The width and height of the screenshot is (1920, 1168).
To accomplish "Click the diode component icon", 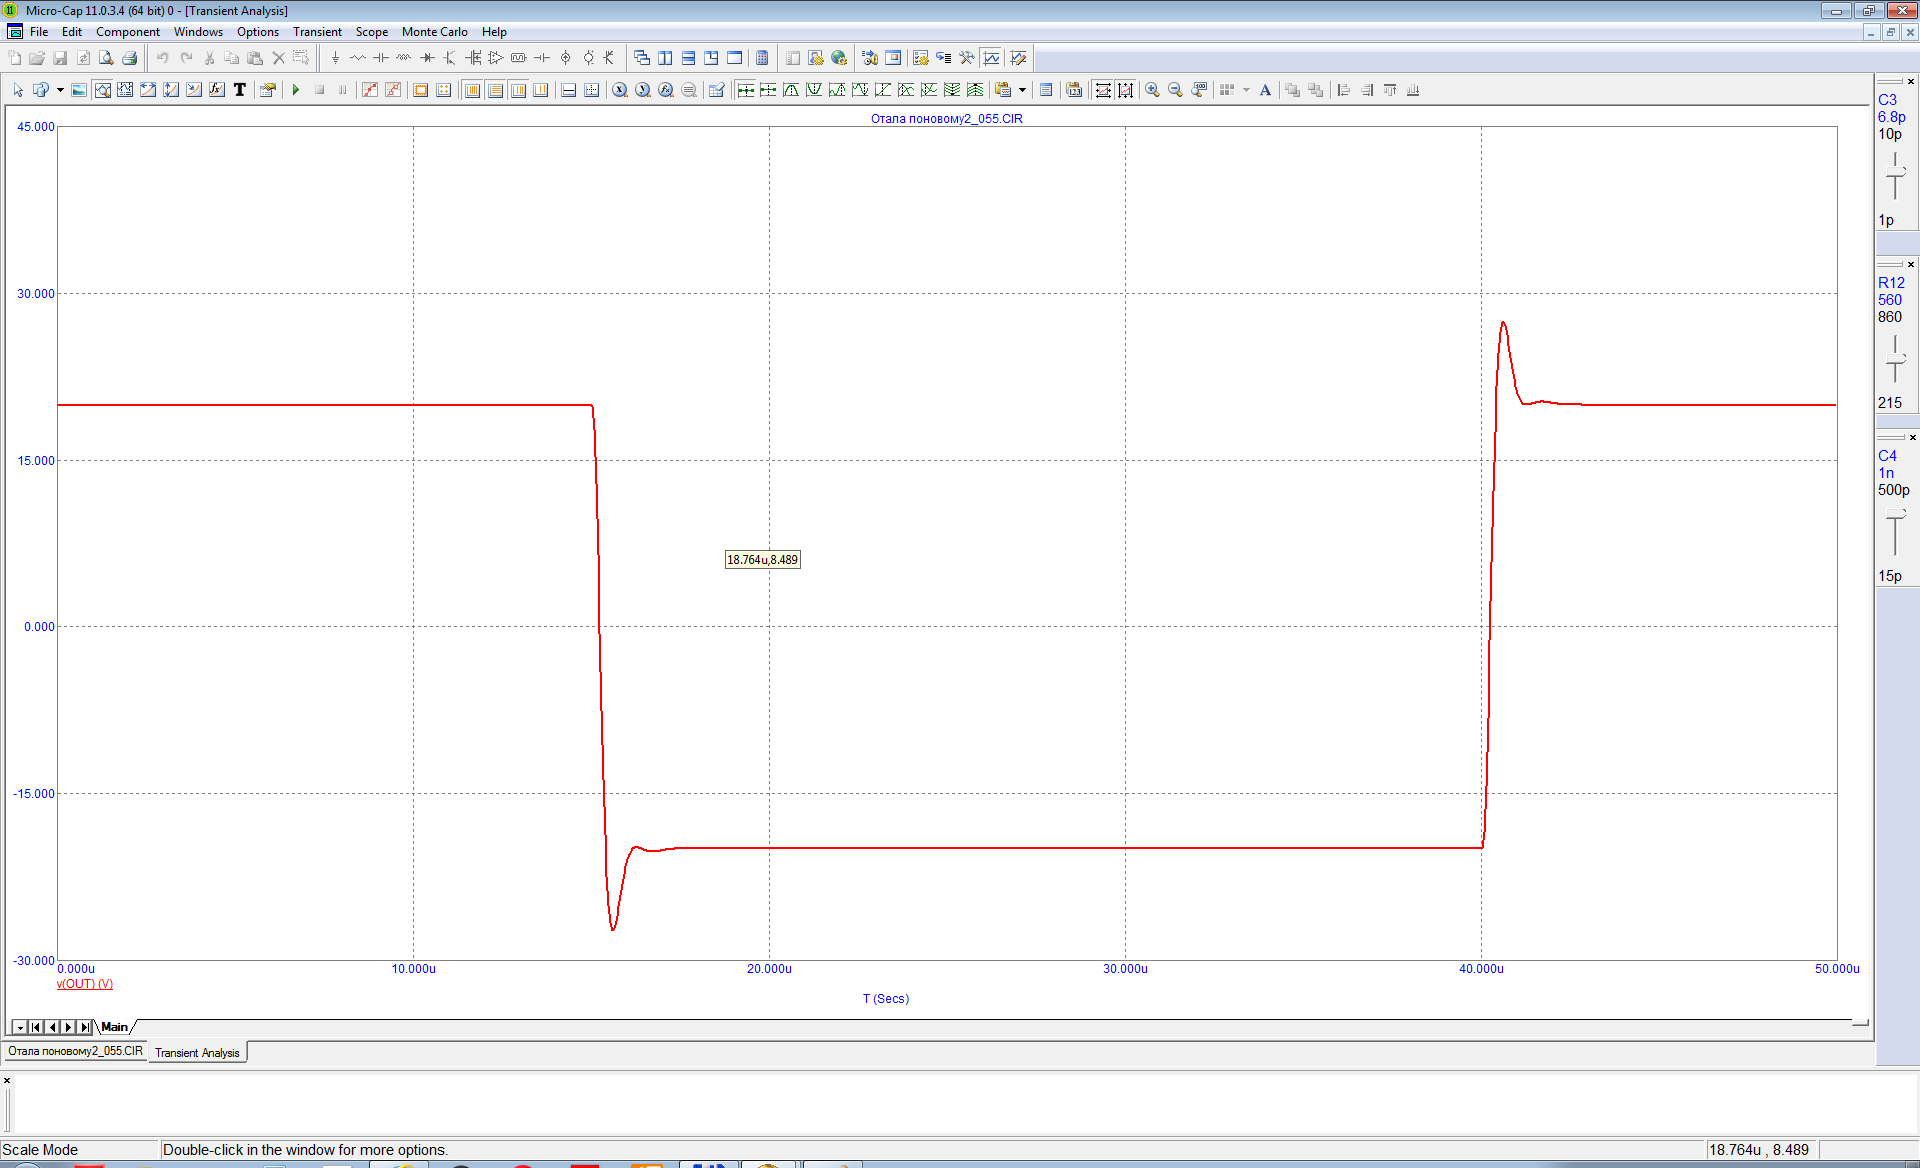I will (x=427, y=58).
